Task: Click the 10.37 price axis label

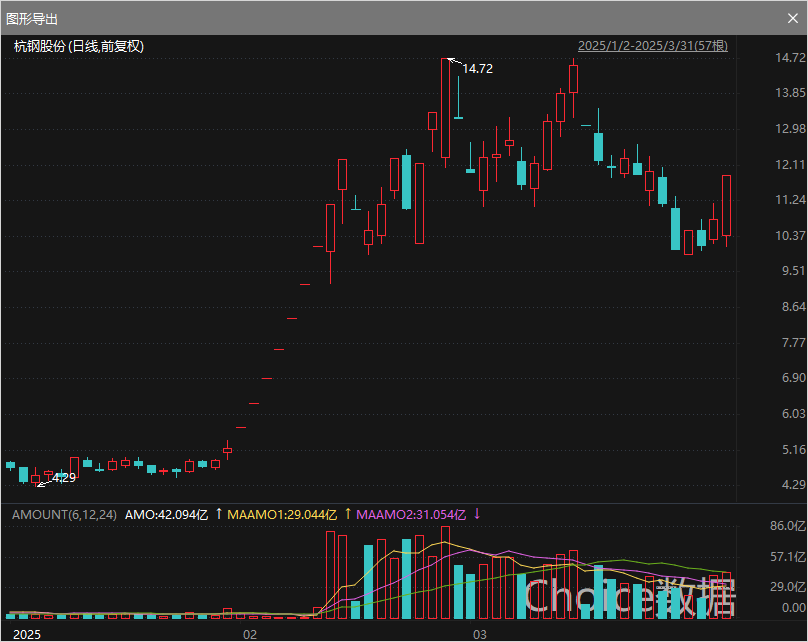Action: pos(790,235)
